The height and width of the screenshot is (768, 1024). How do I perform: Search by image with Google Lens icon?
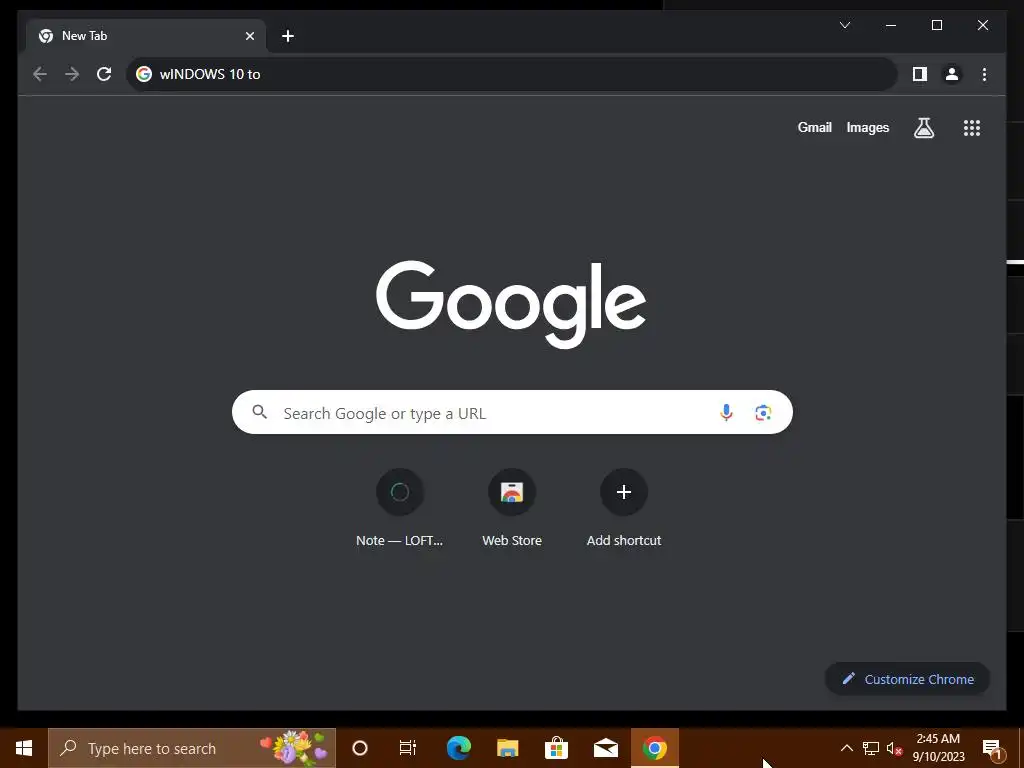click(x=763, y=412)
